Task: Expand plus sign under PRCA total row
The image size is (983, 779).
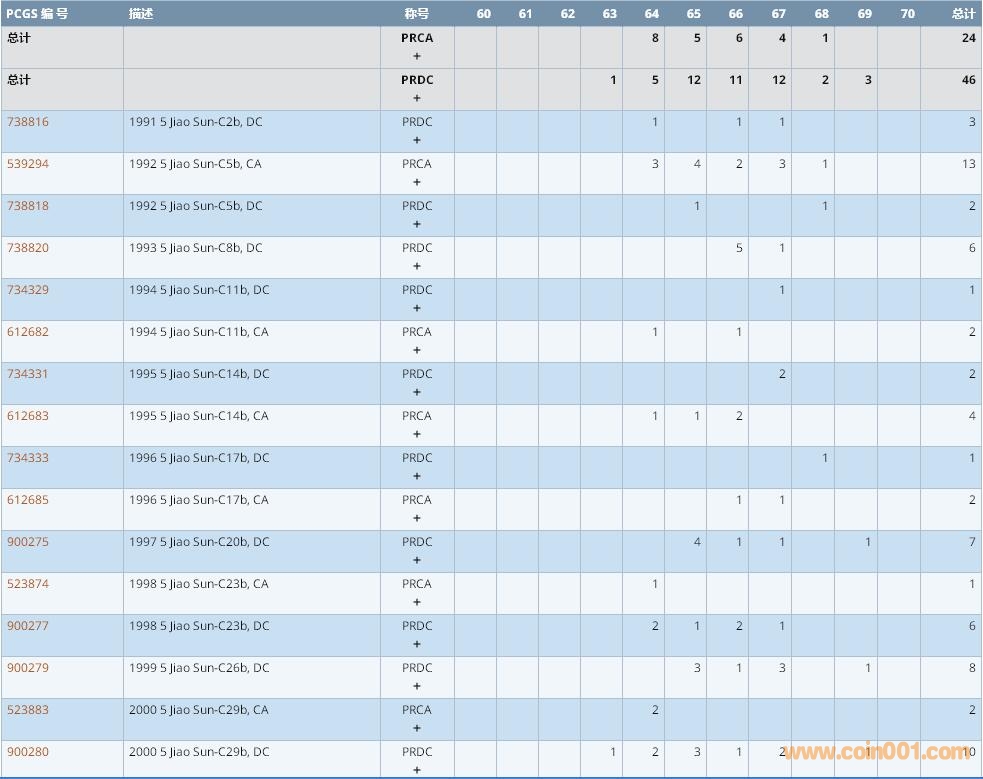Action: pyautogui.click(x=417, y=56)
